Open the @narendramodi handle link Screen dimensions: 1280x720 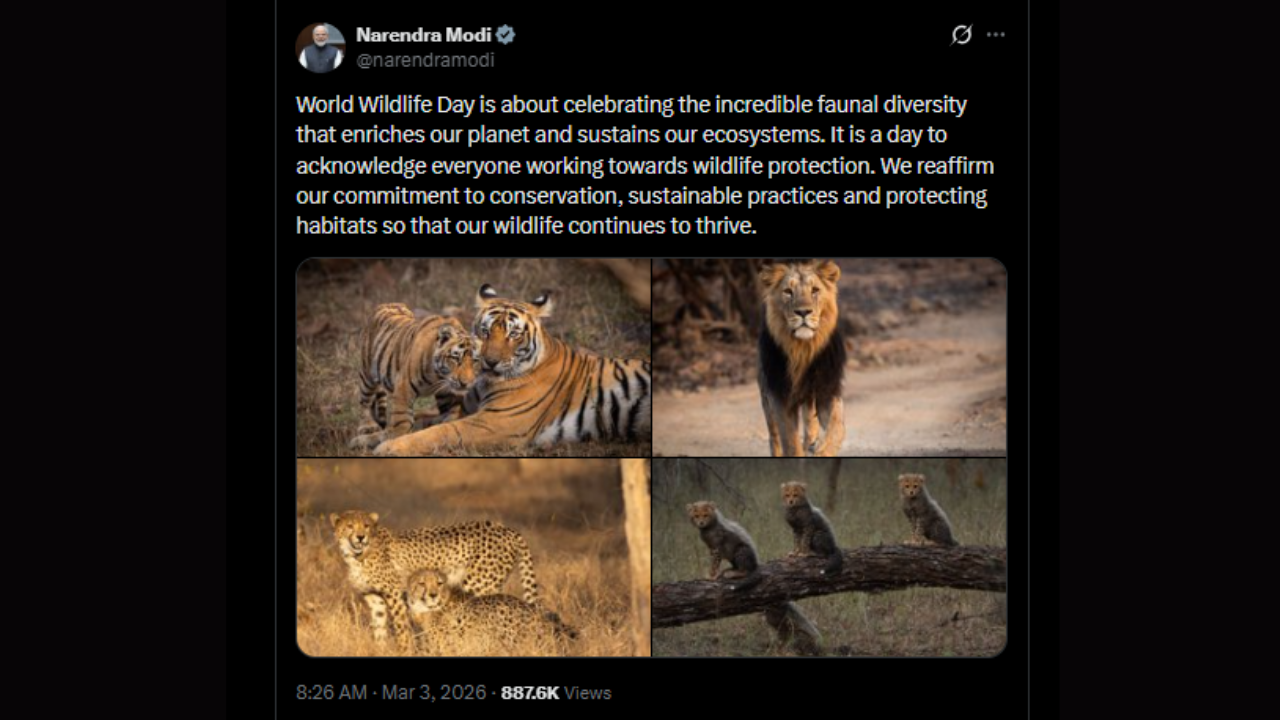click(x=425, y=60)
